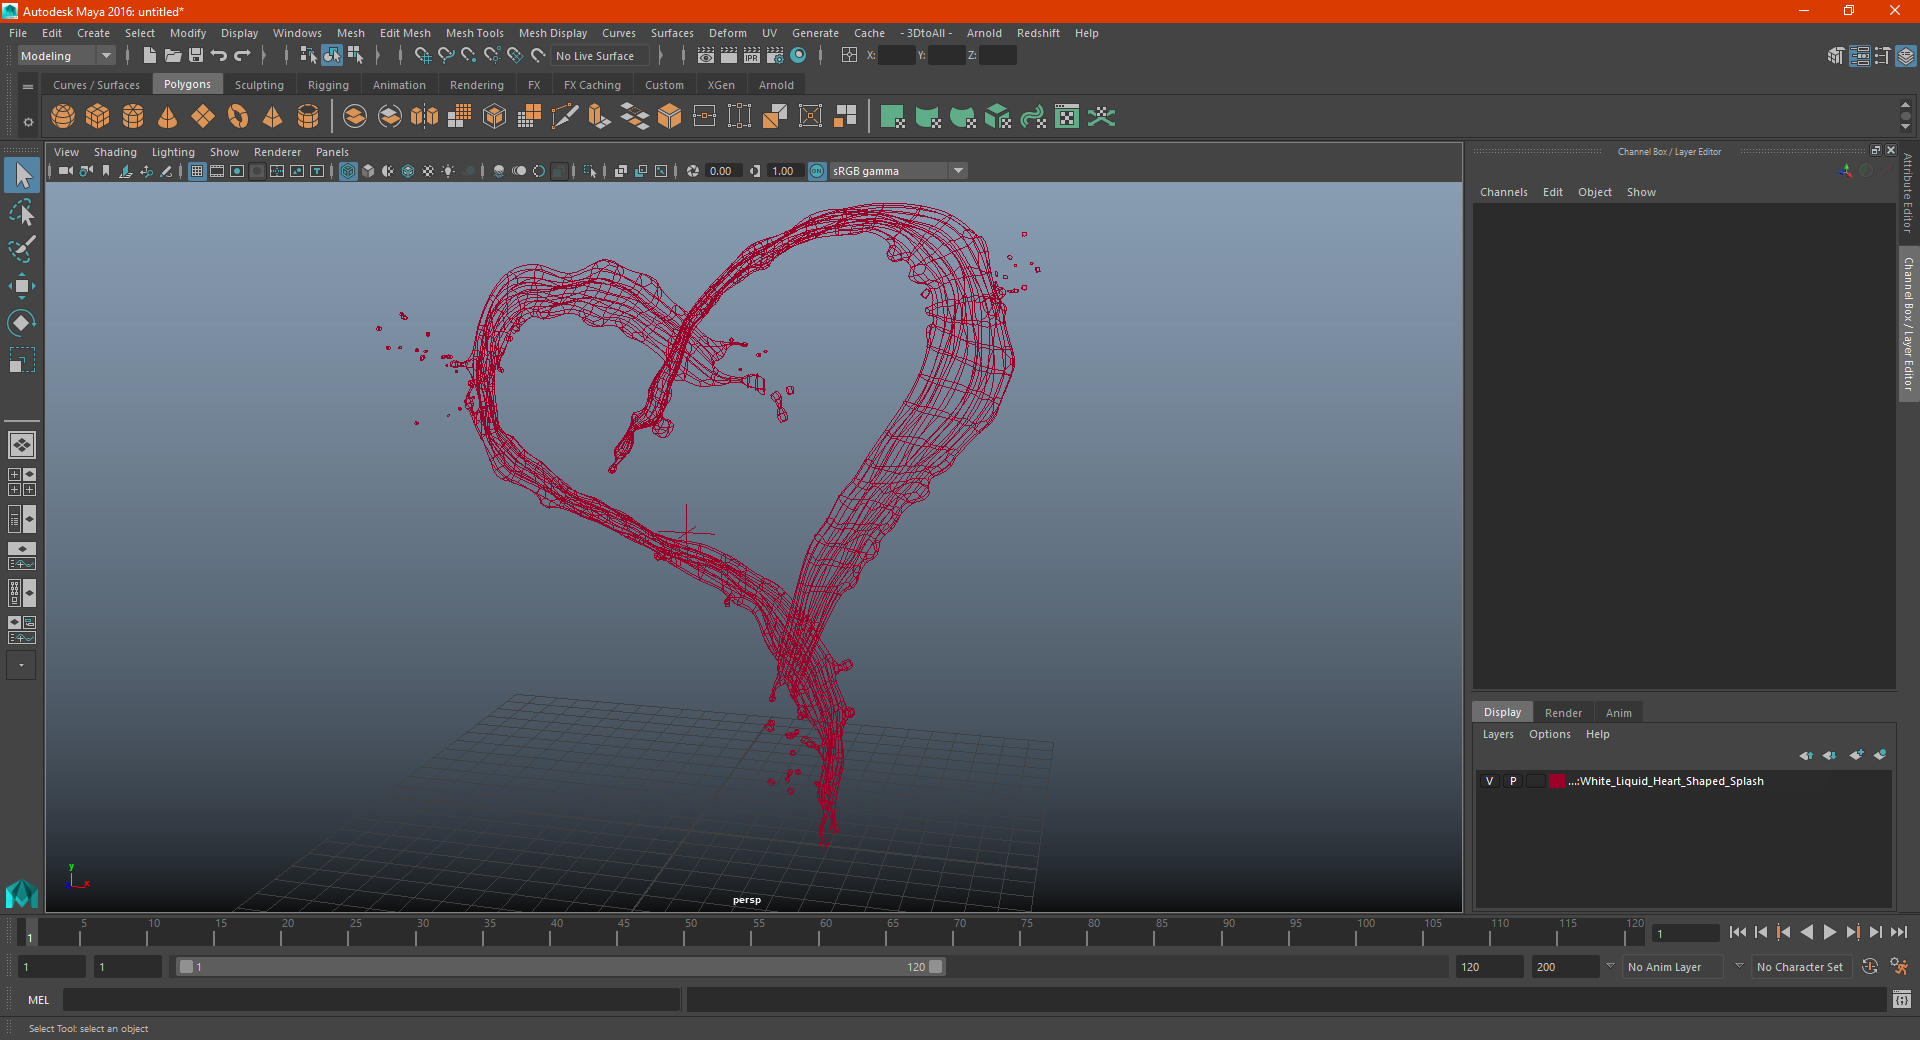Save the scene with floppy icon
The width and height of the screenshot is (1920, 1040).
[196, 56]
